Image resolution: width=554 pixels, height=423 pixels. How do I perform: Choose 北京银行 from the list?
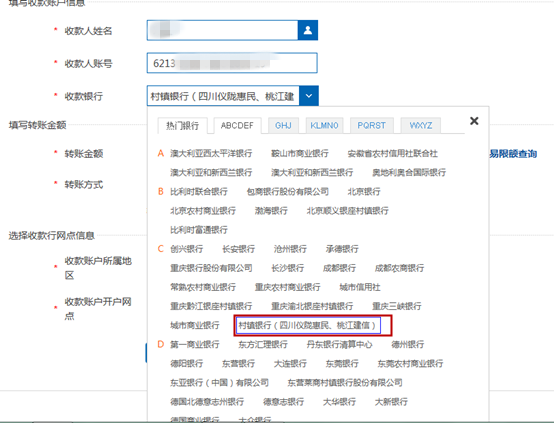(x=364, y=192)
